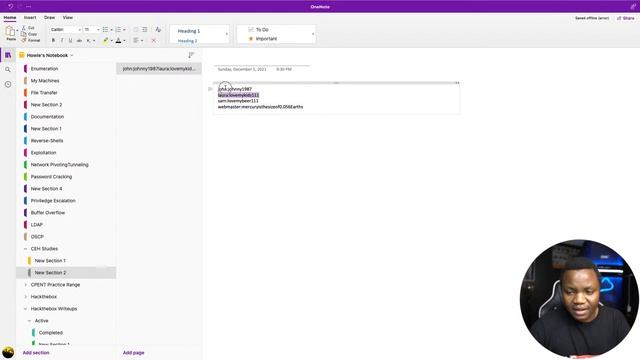Switch to the Home tab

pos(10,18)
